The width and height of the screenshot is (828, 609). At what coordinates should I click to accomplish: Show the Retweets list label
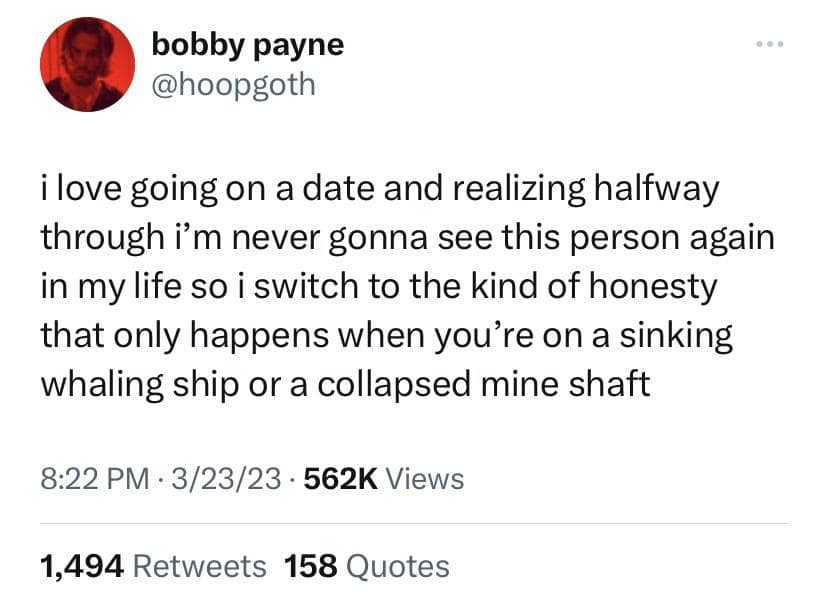tap(199, 567)
